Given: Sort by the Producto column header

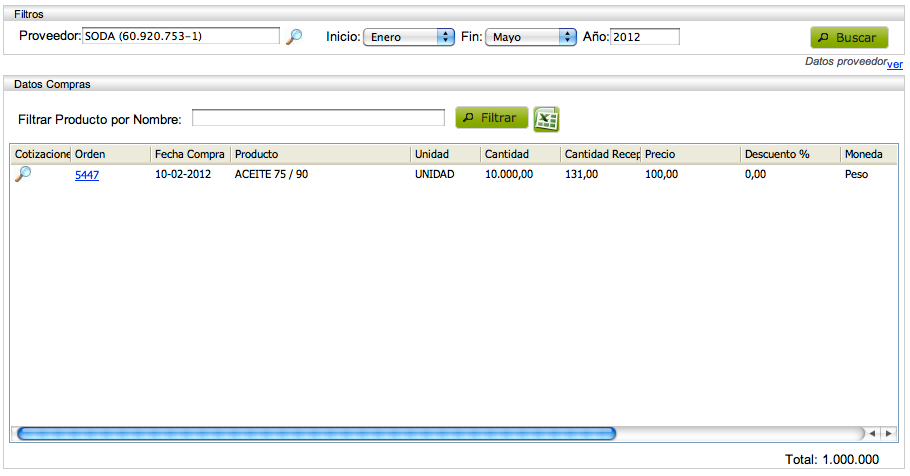Looking at the screenshot, I should click(x=320, y=154).
